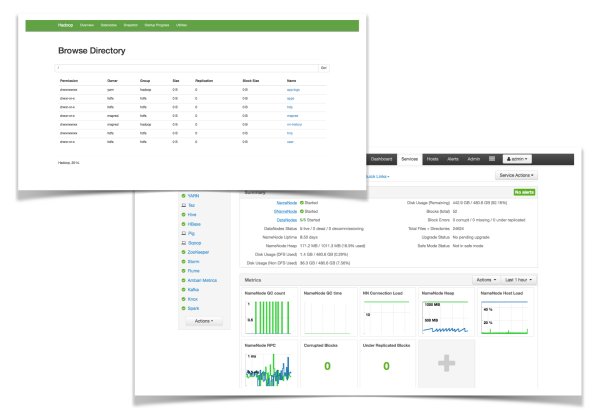The width and height of the screenshot is (600, 419).
Task: Click the DataNodes link in Summary
Action: tap(287, 220)
